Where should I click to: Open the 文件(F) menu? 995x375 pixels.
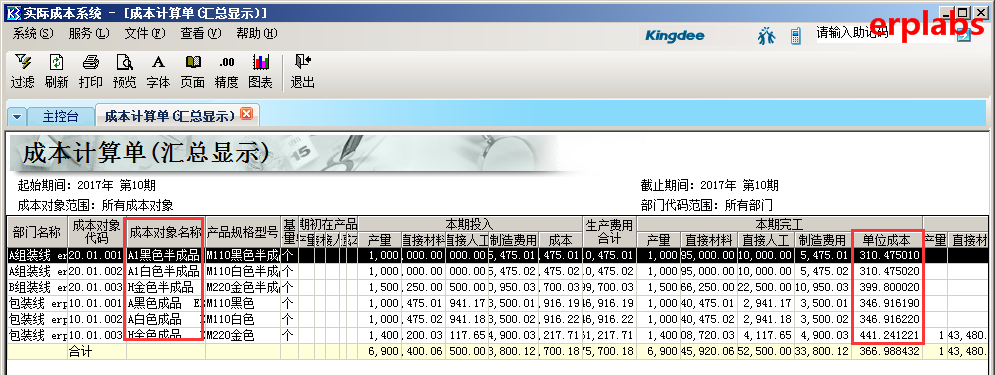[145, 34]
